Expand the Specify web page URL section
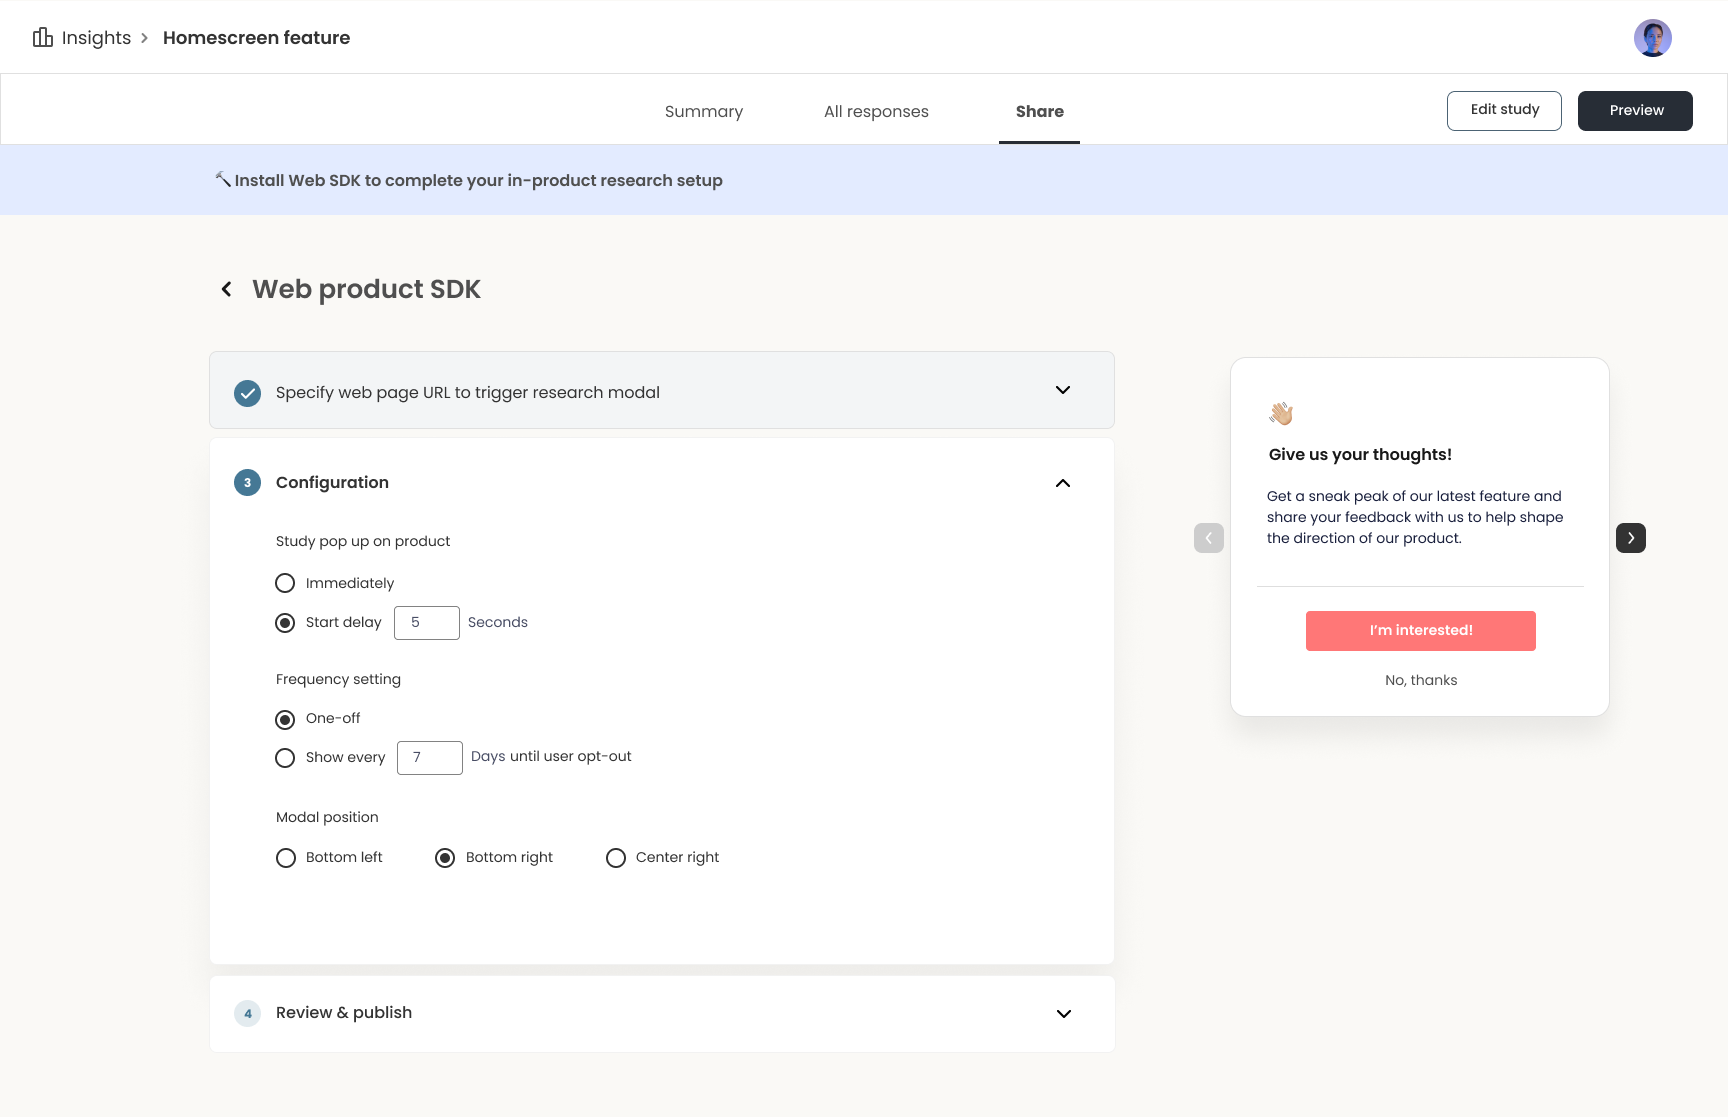Viewport: 1728px width, 1117px height. pos(1063,390)
